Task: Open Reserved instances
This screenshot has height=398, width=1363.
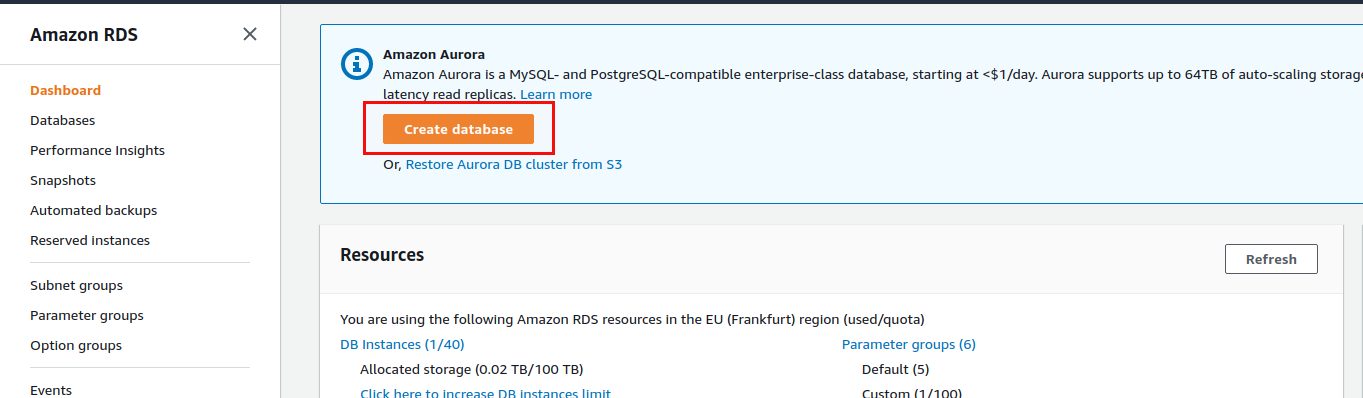Action: coord(90,240)
